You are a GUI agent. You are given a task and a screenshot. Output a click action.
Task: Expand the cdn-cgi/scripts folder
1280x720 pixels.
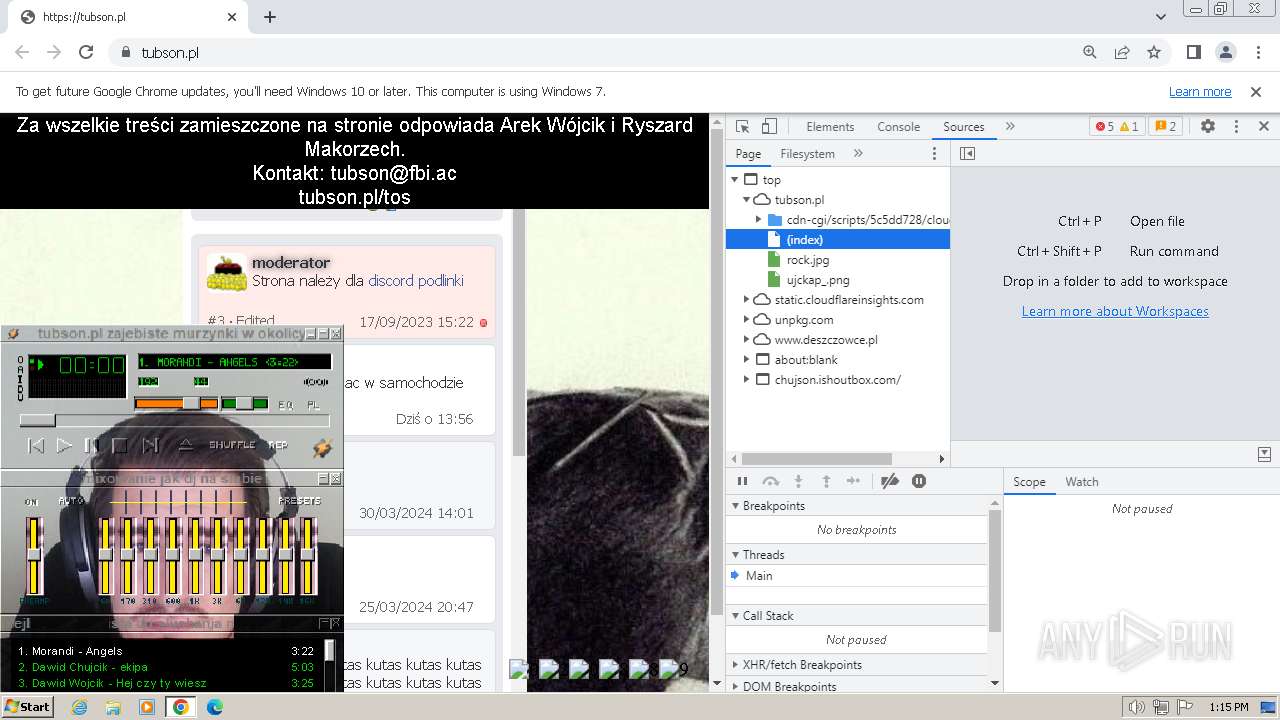[x=758, y=220]
